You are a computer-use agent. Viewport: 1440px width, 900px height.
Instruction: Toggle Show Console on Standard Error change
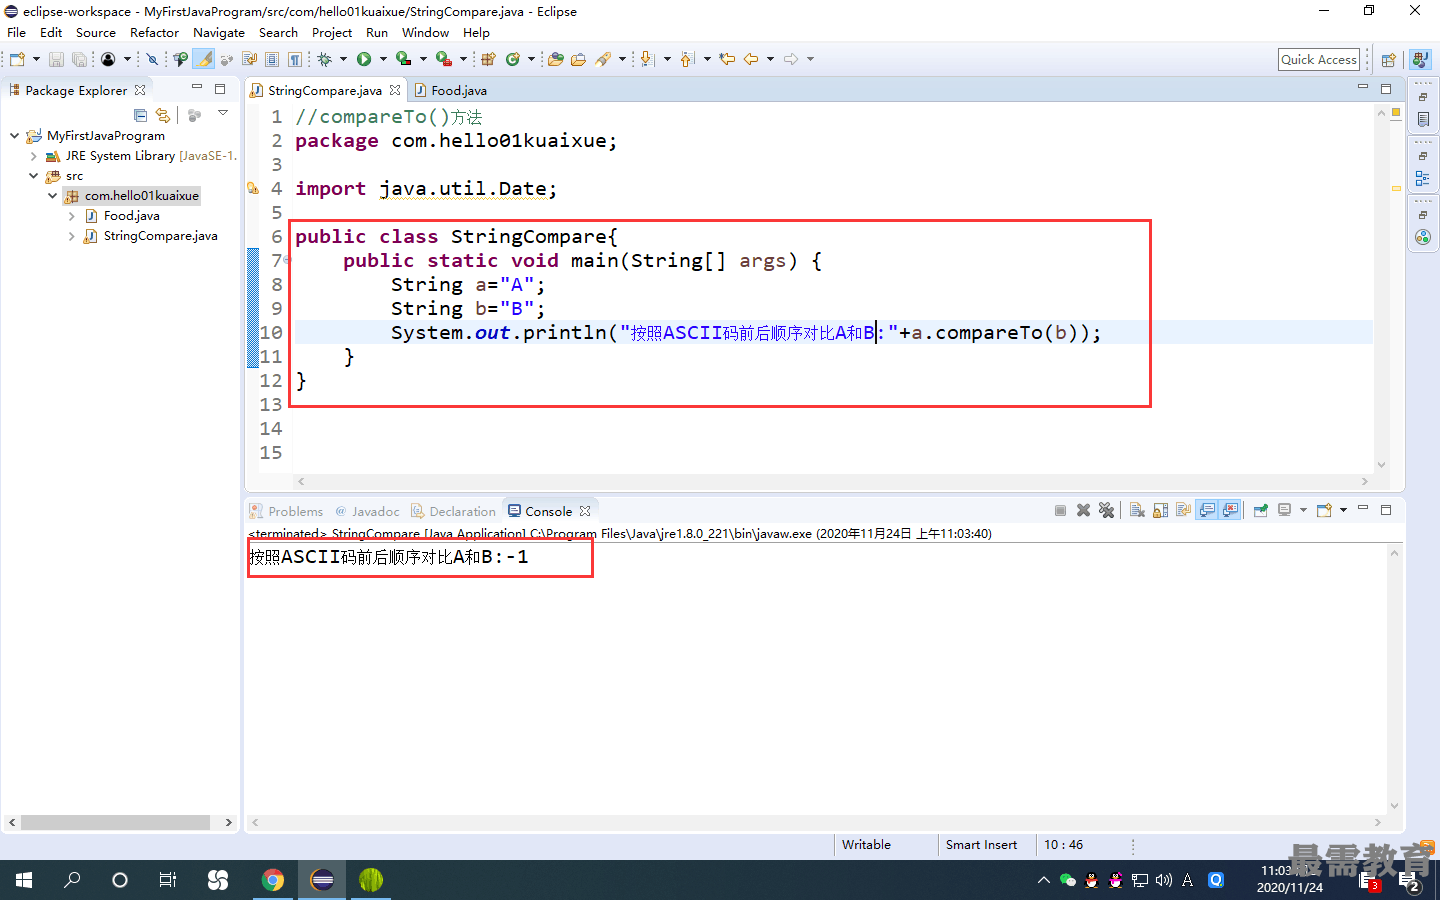[x=1230, y=510]
